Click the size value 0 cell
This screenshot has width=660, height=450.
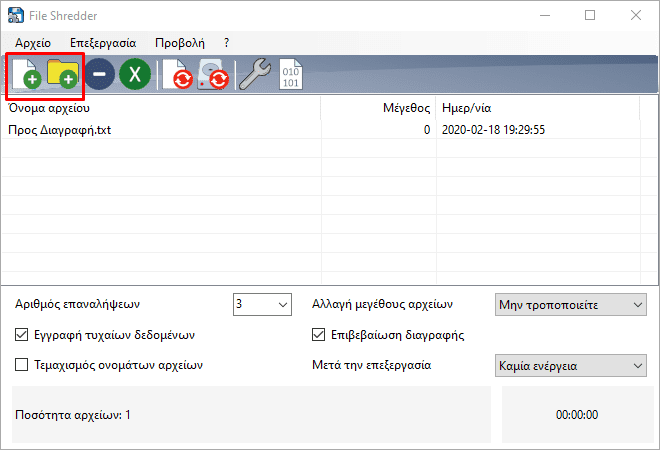pos(427,130)
